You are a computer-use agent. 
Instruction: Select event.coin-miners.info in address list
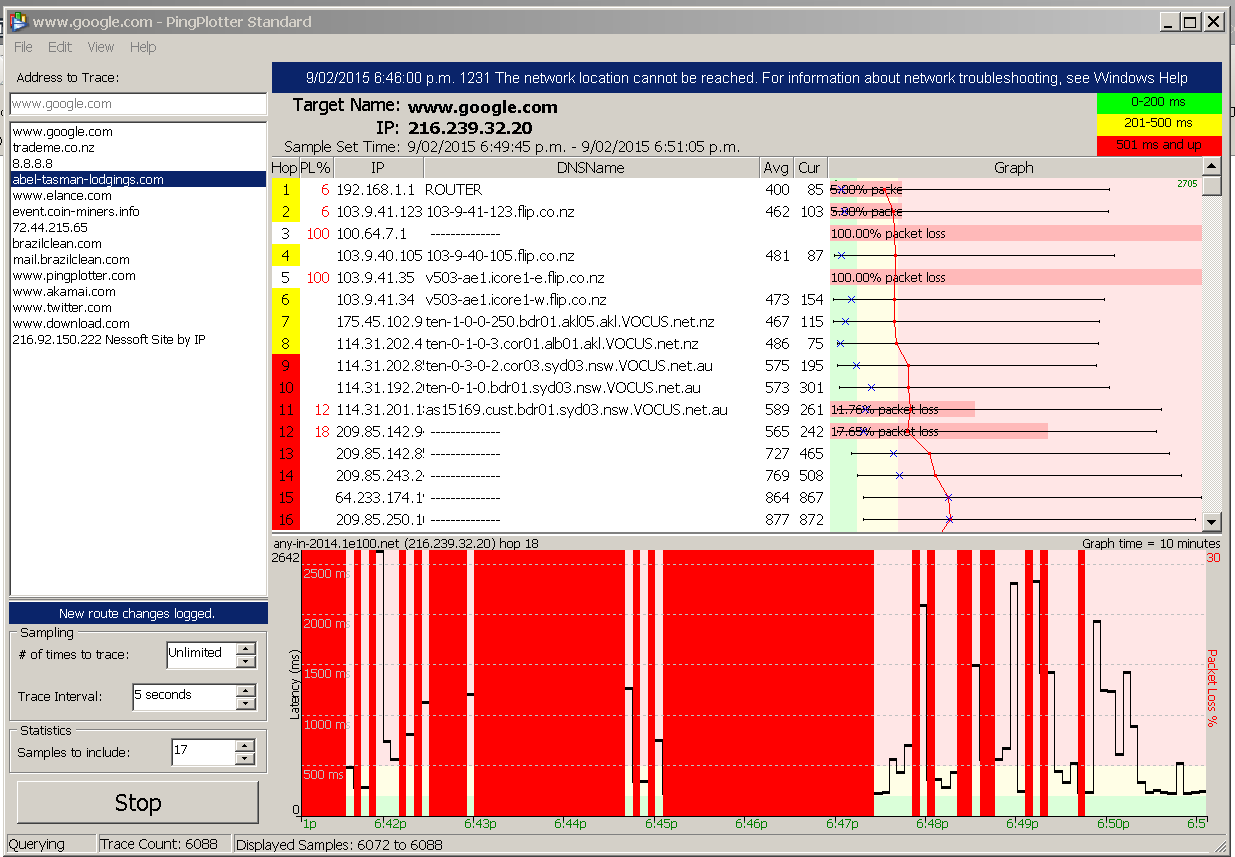[138, 212]
